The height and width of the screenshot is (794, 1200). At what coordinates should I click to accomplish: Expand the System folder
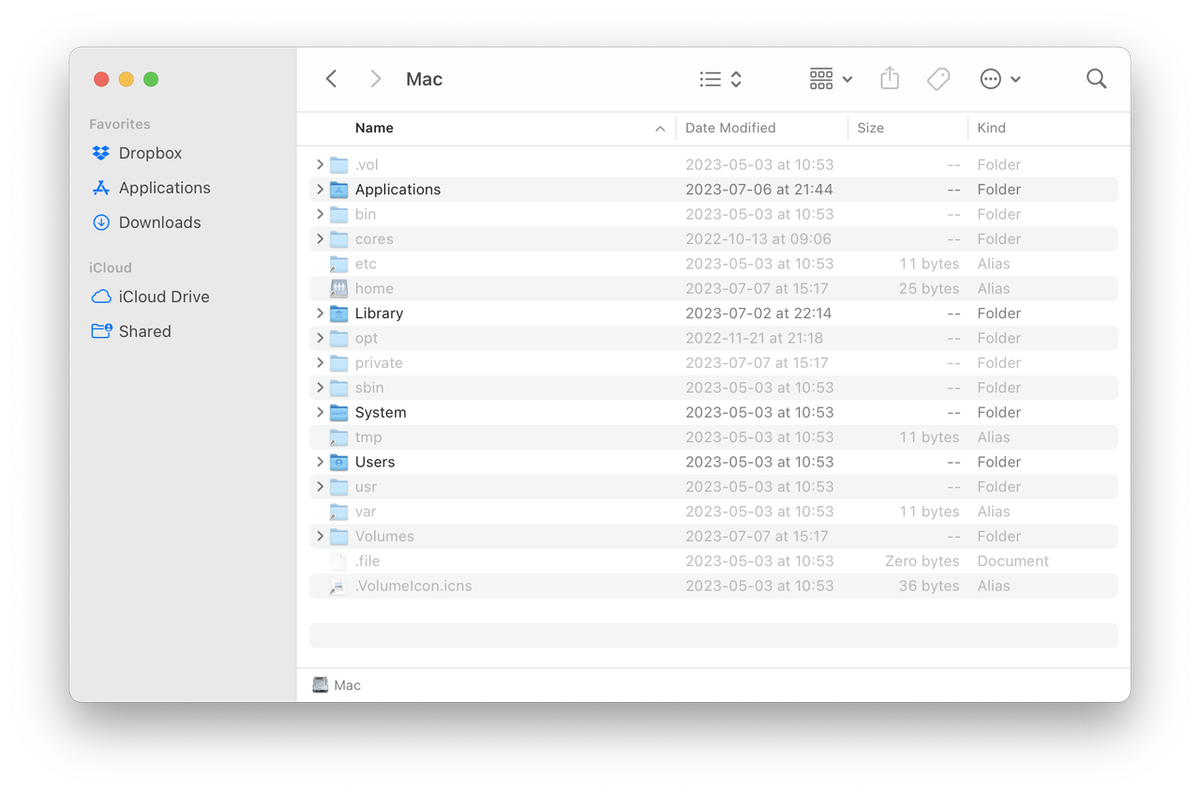(320, 412)
